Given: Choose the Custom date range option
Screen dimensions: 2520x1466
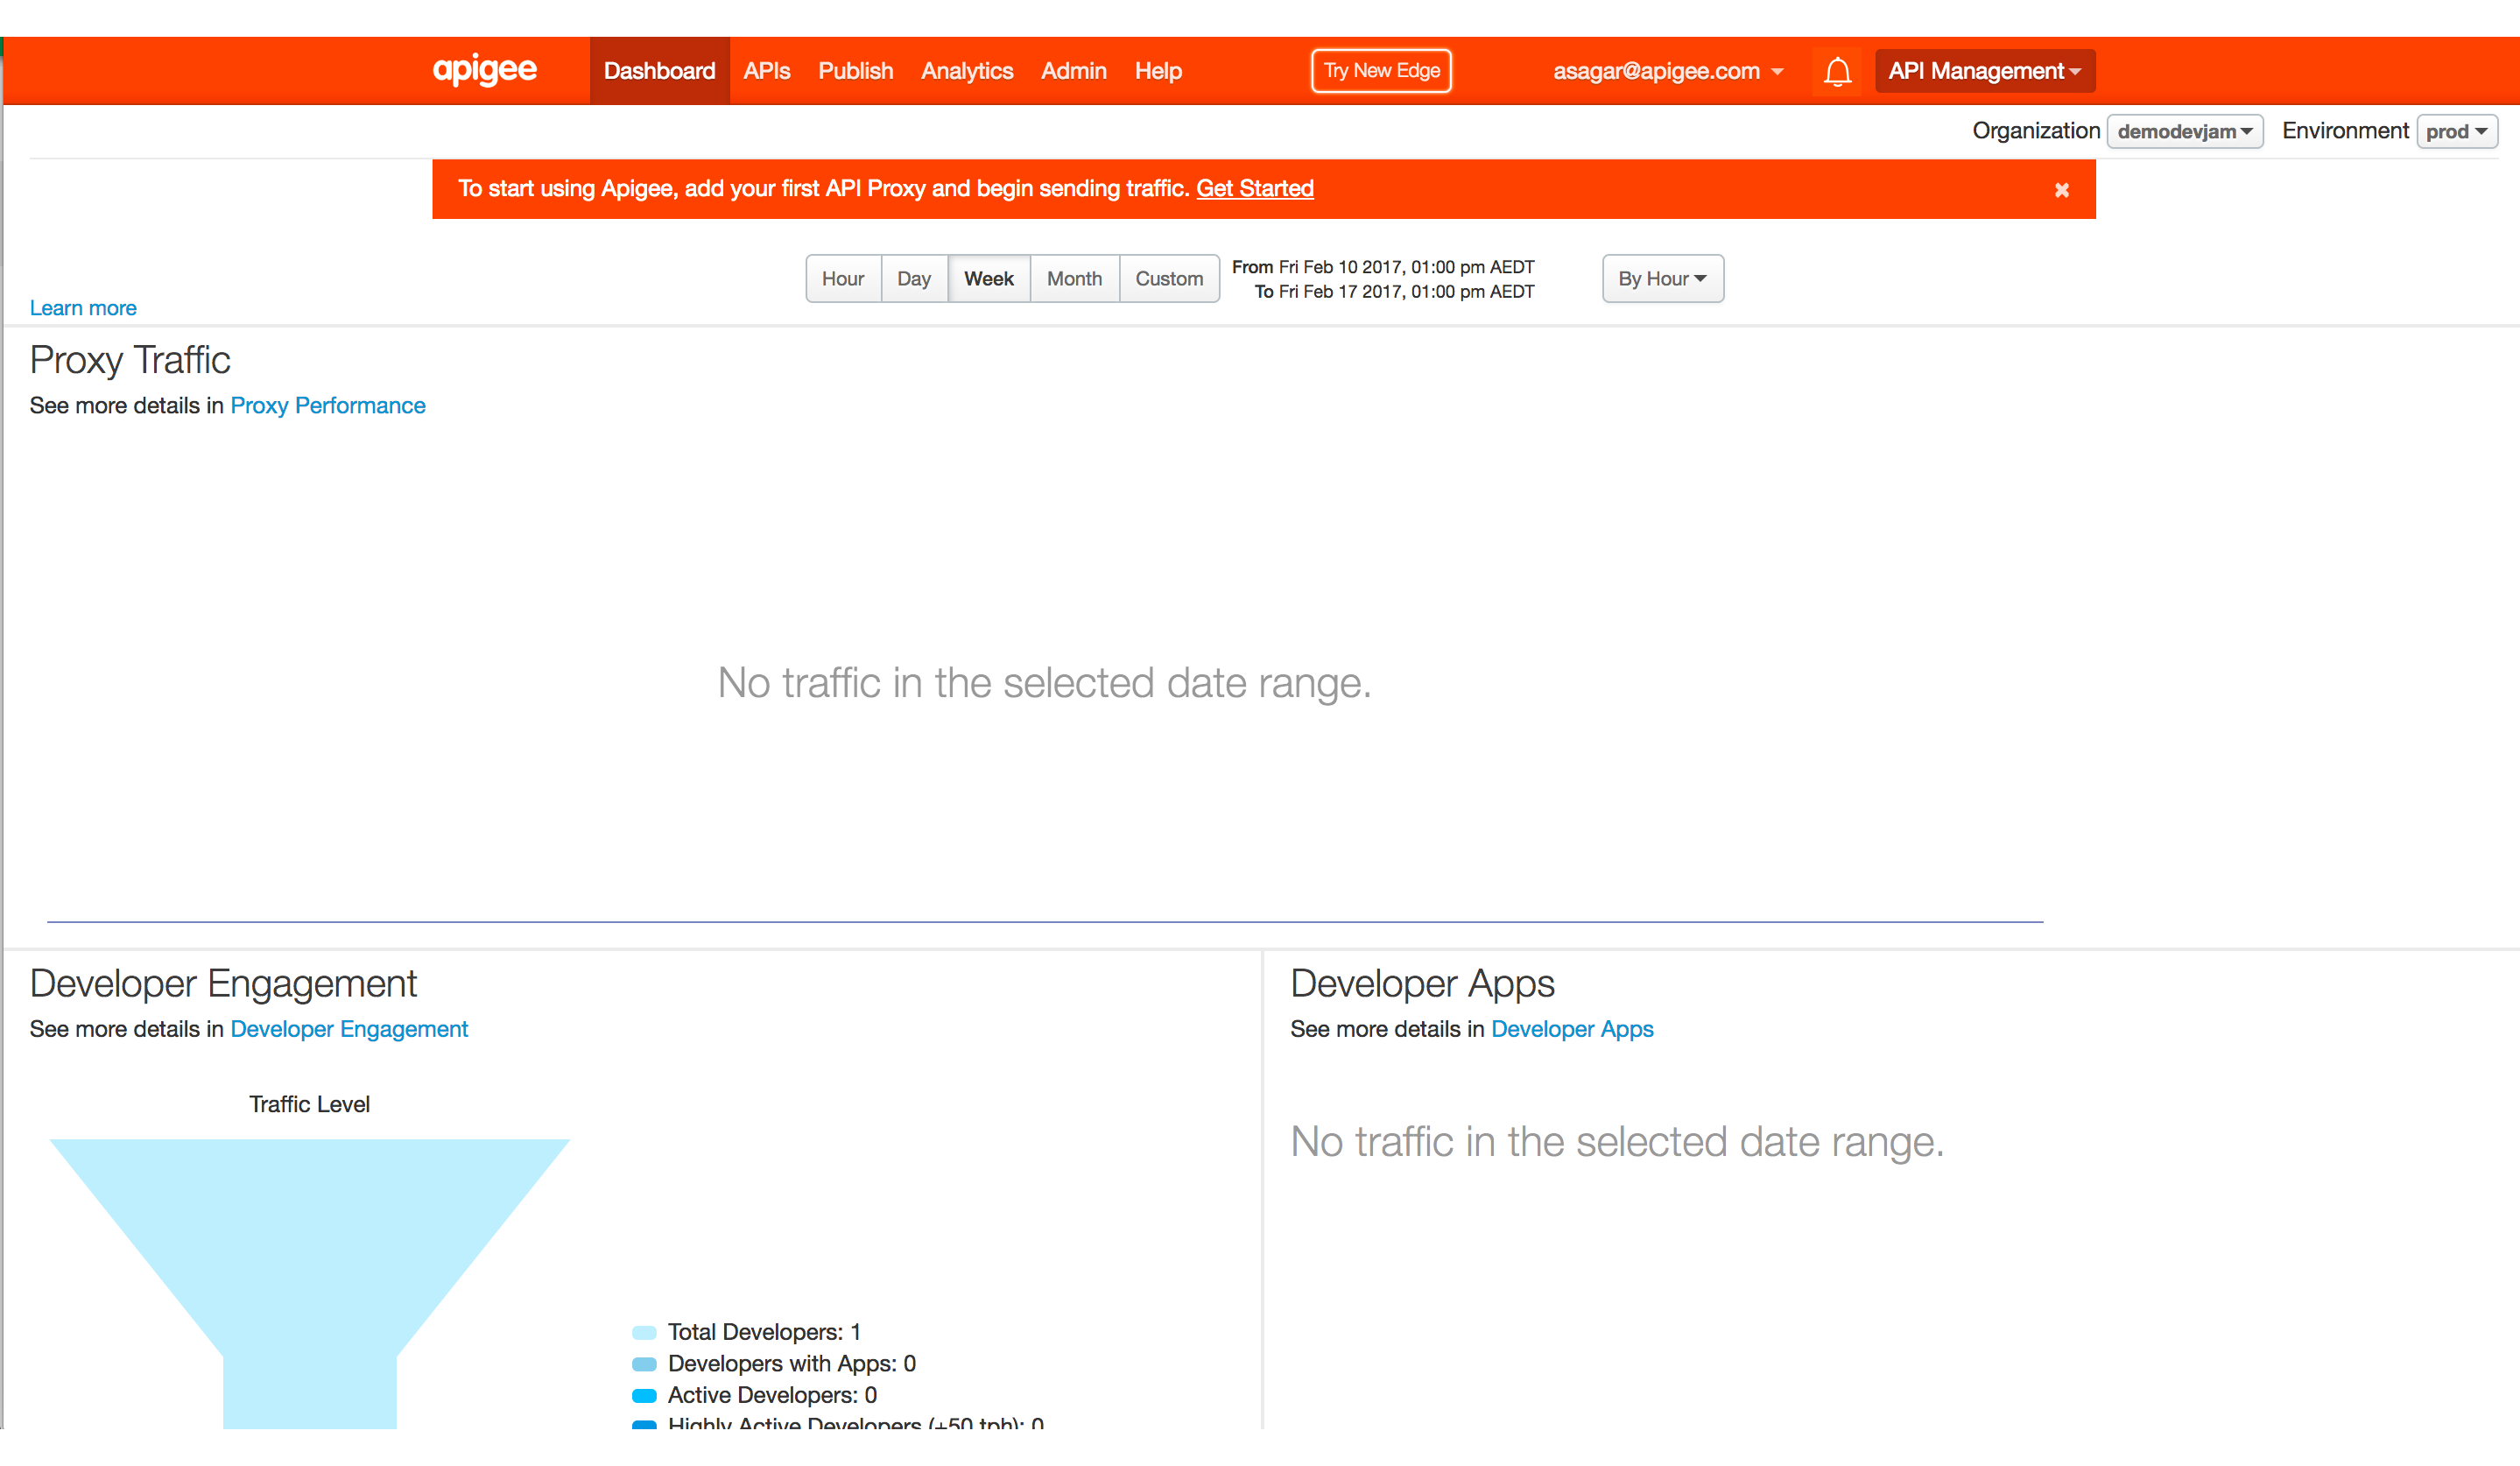Looking at the screenshot, I should pyautogui.click(x=1168, y=279).
